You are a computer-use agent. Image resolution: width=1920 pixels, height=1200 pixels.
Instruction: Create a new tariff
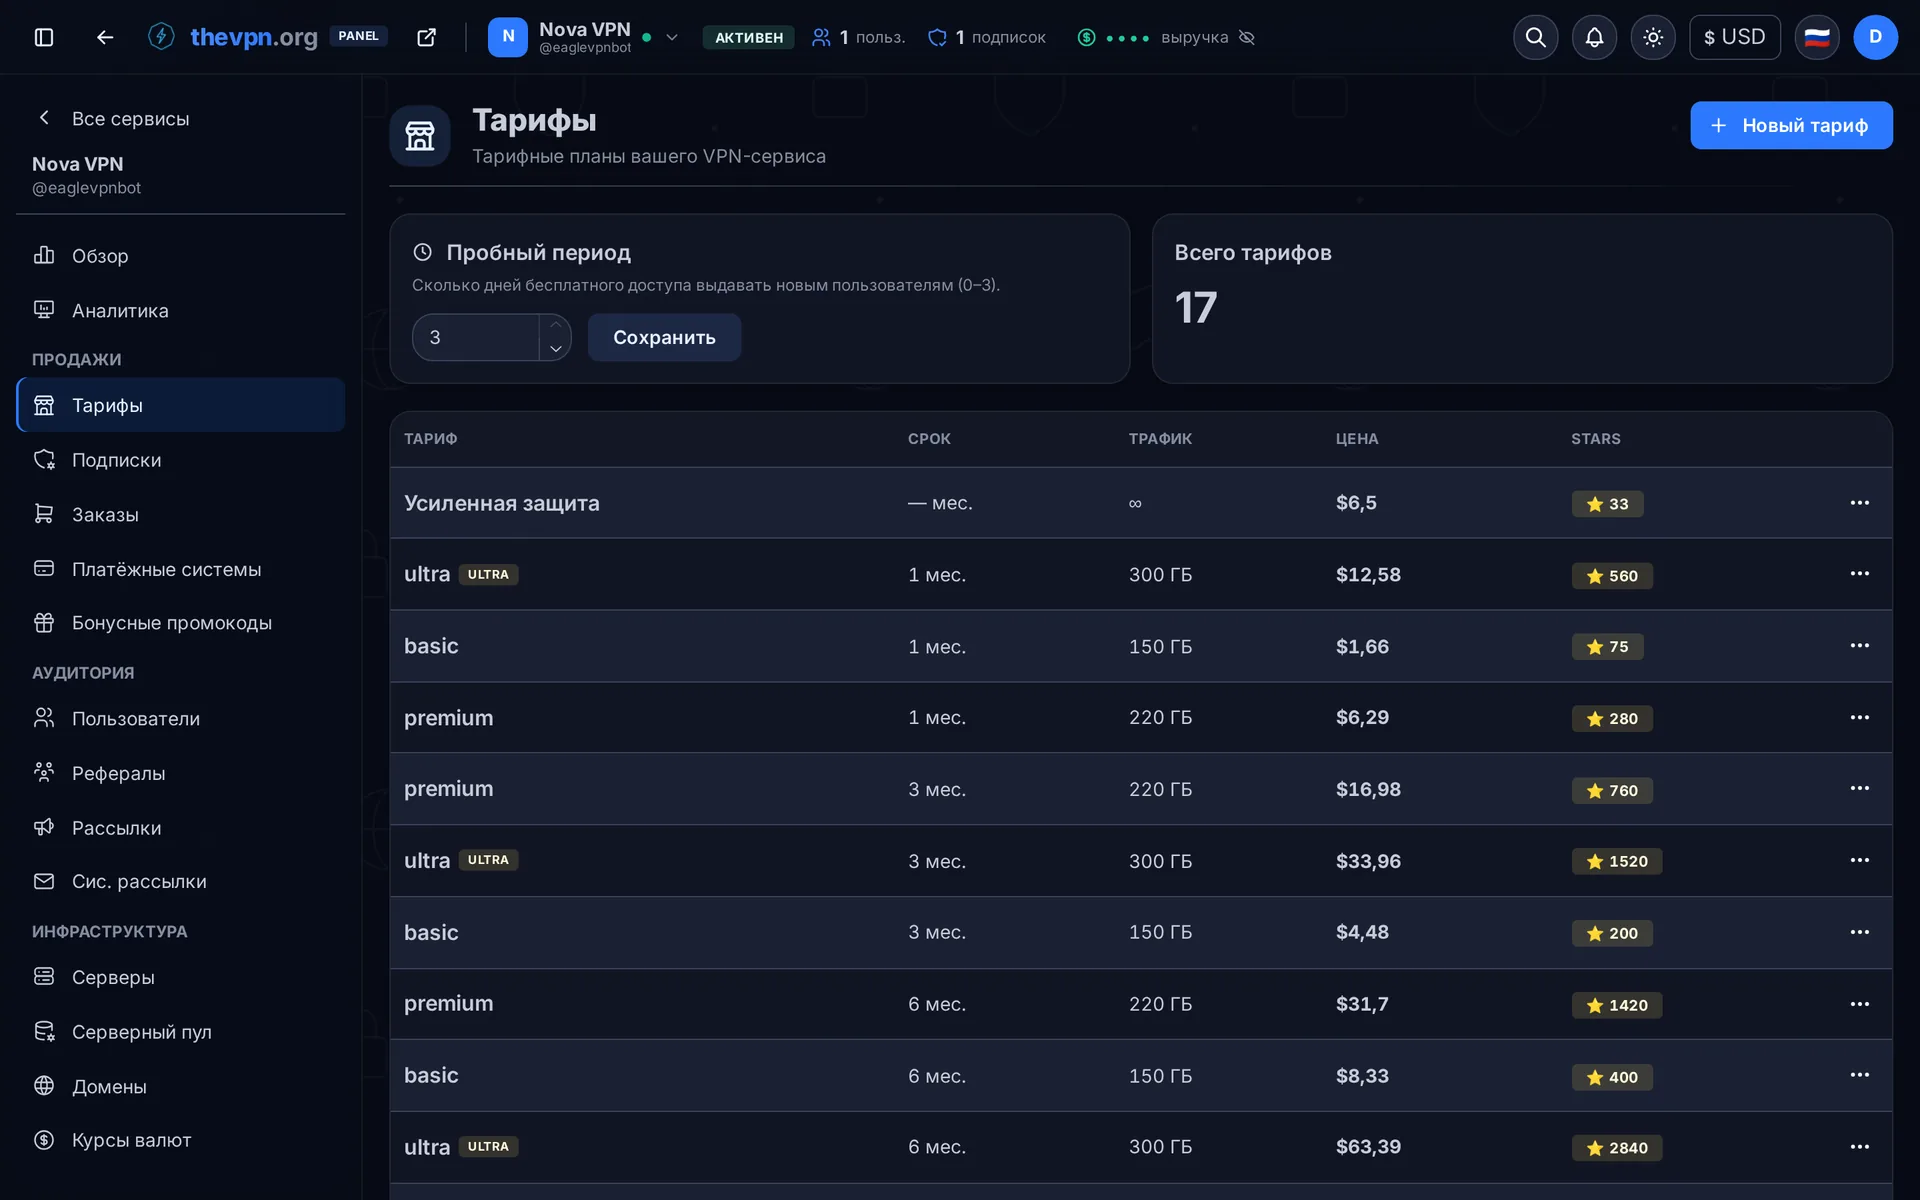click(x=1791, y=125)
